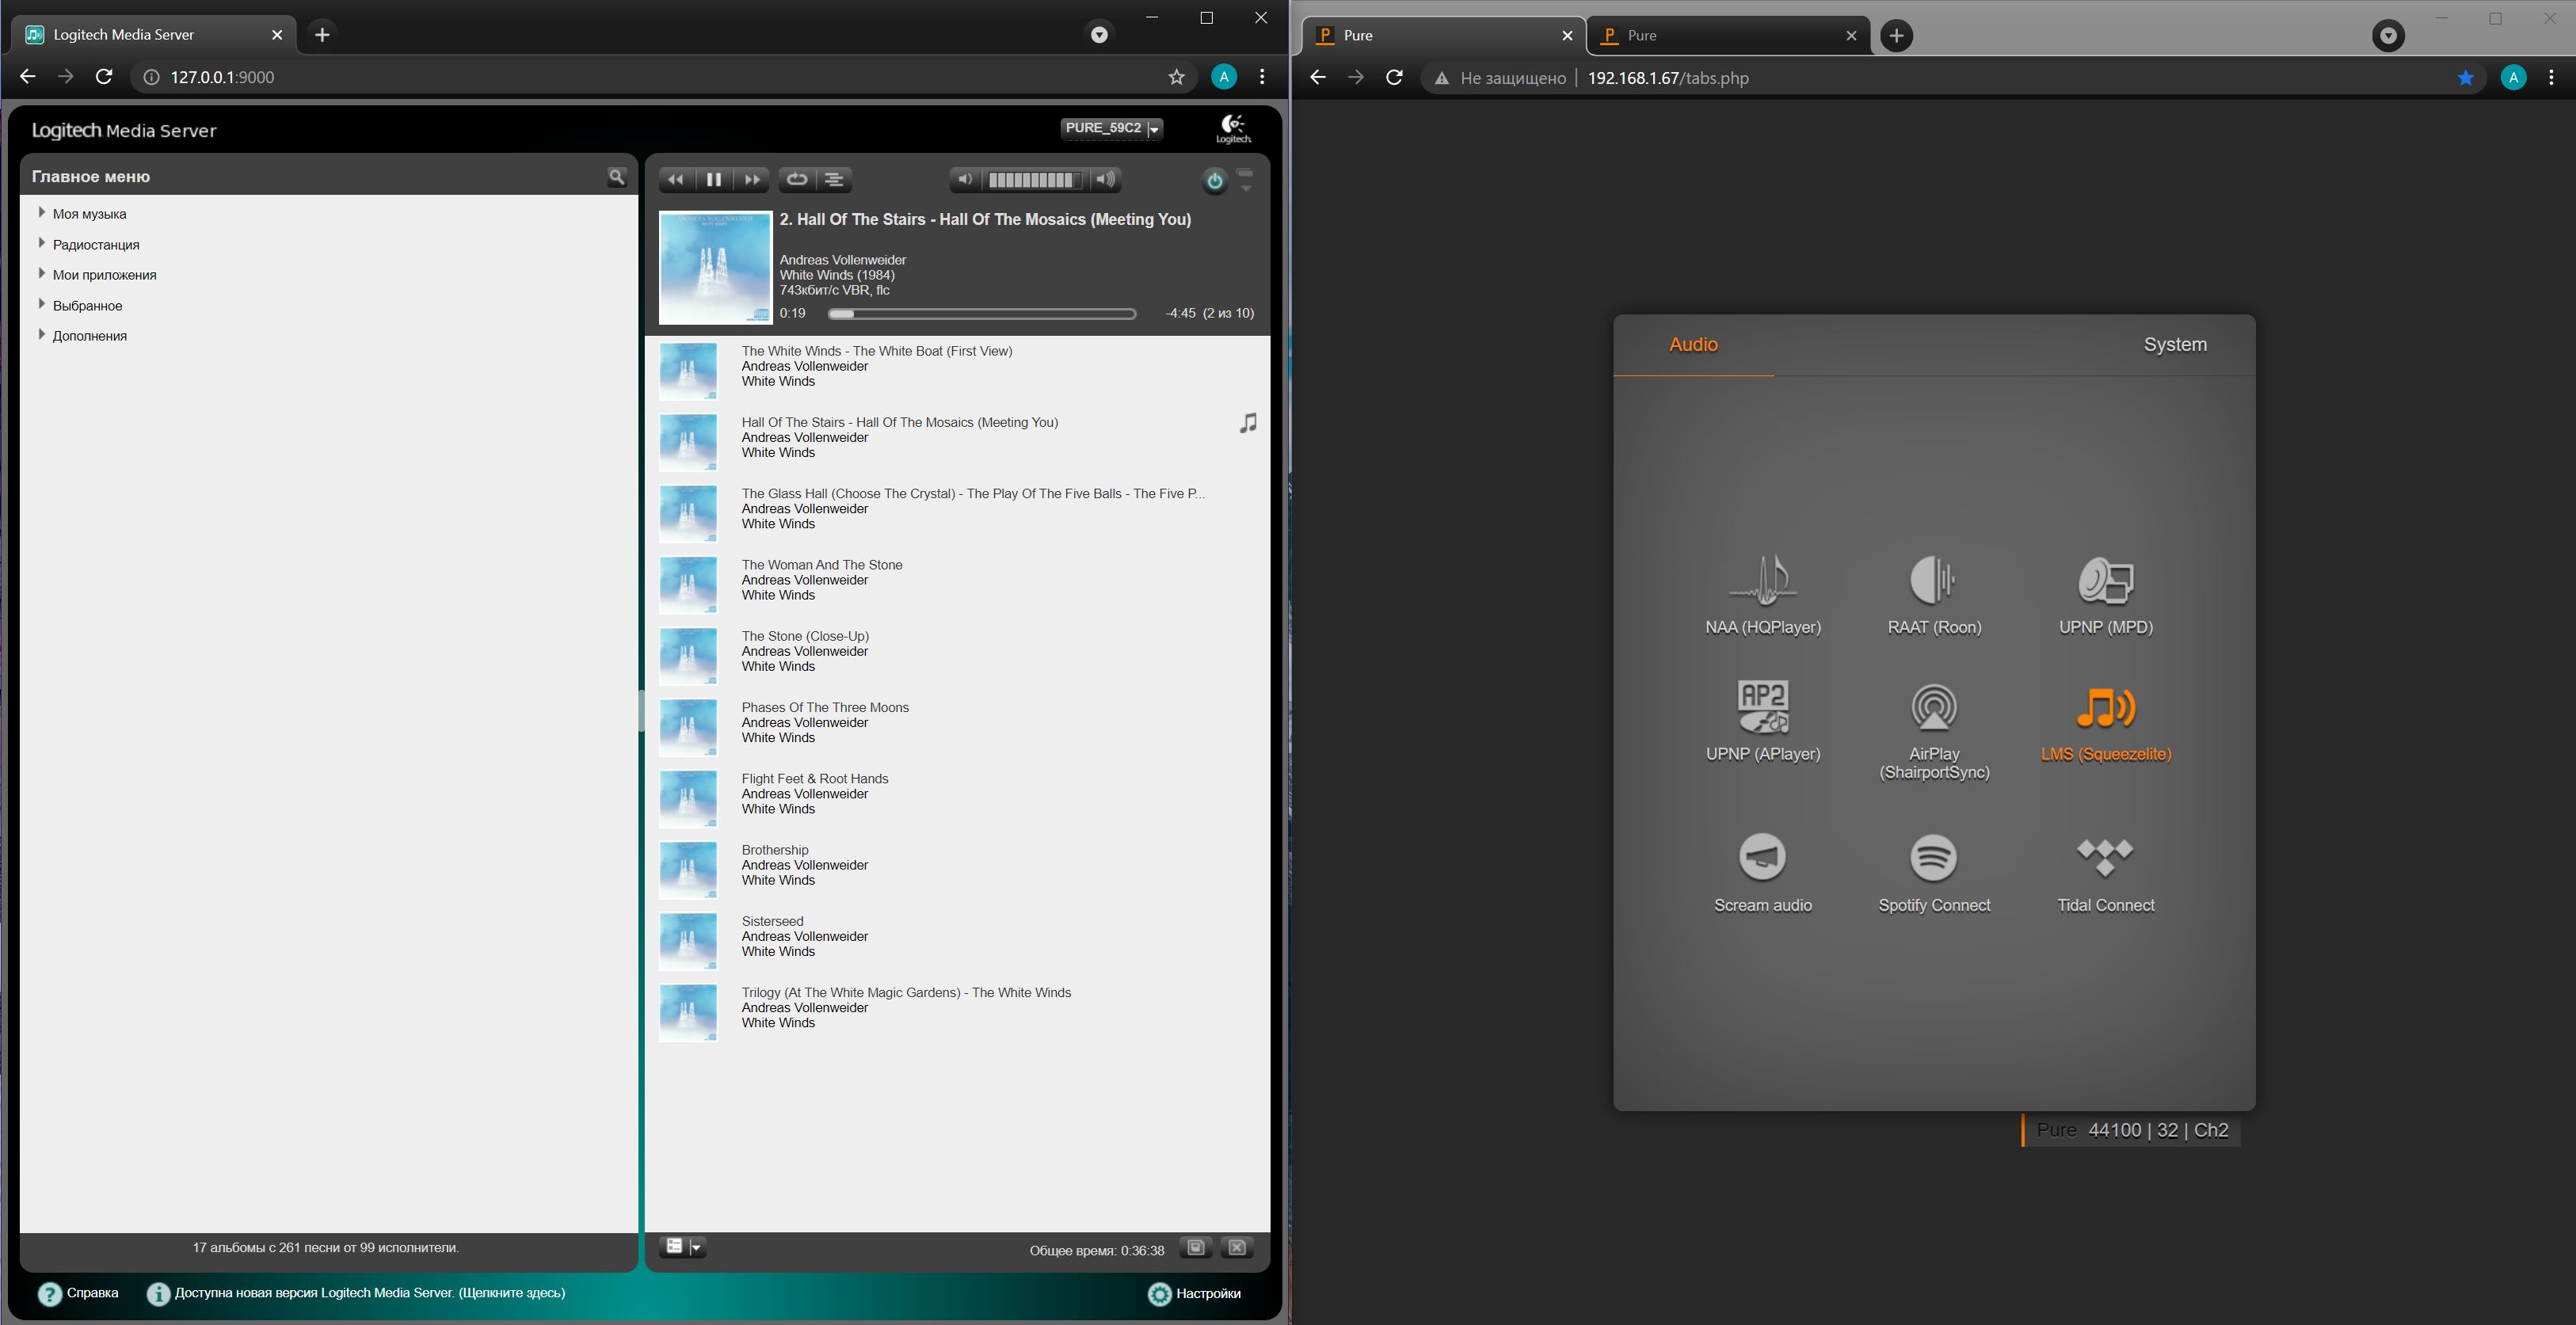
Task: Choose Tidal Connect icon
Action: click(2105, 858)
